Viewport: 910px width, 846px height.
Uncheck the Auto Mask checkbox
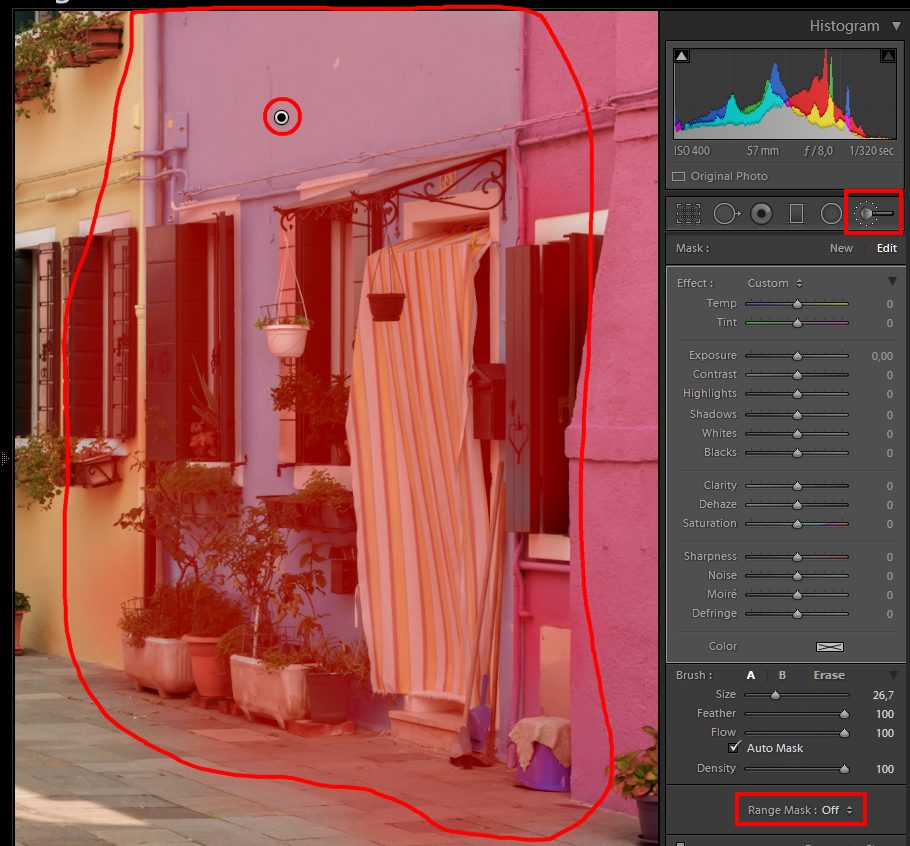pos(734,748)
